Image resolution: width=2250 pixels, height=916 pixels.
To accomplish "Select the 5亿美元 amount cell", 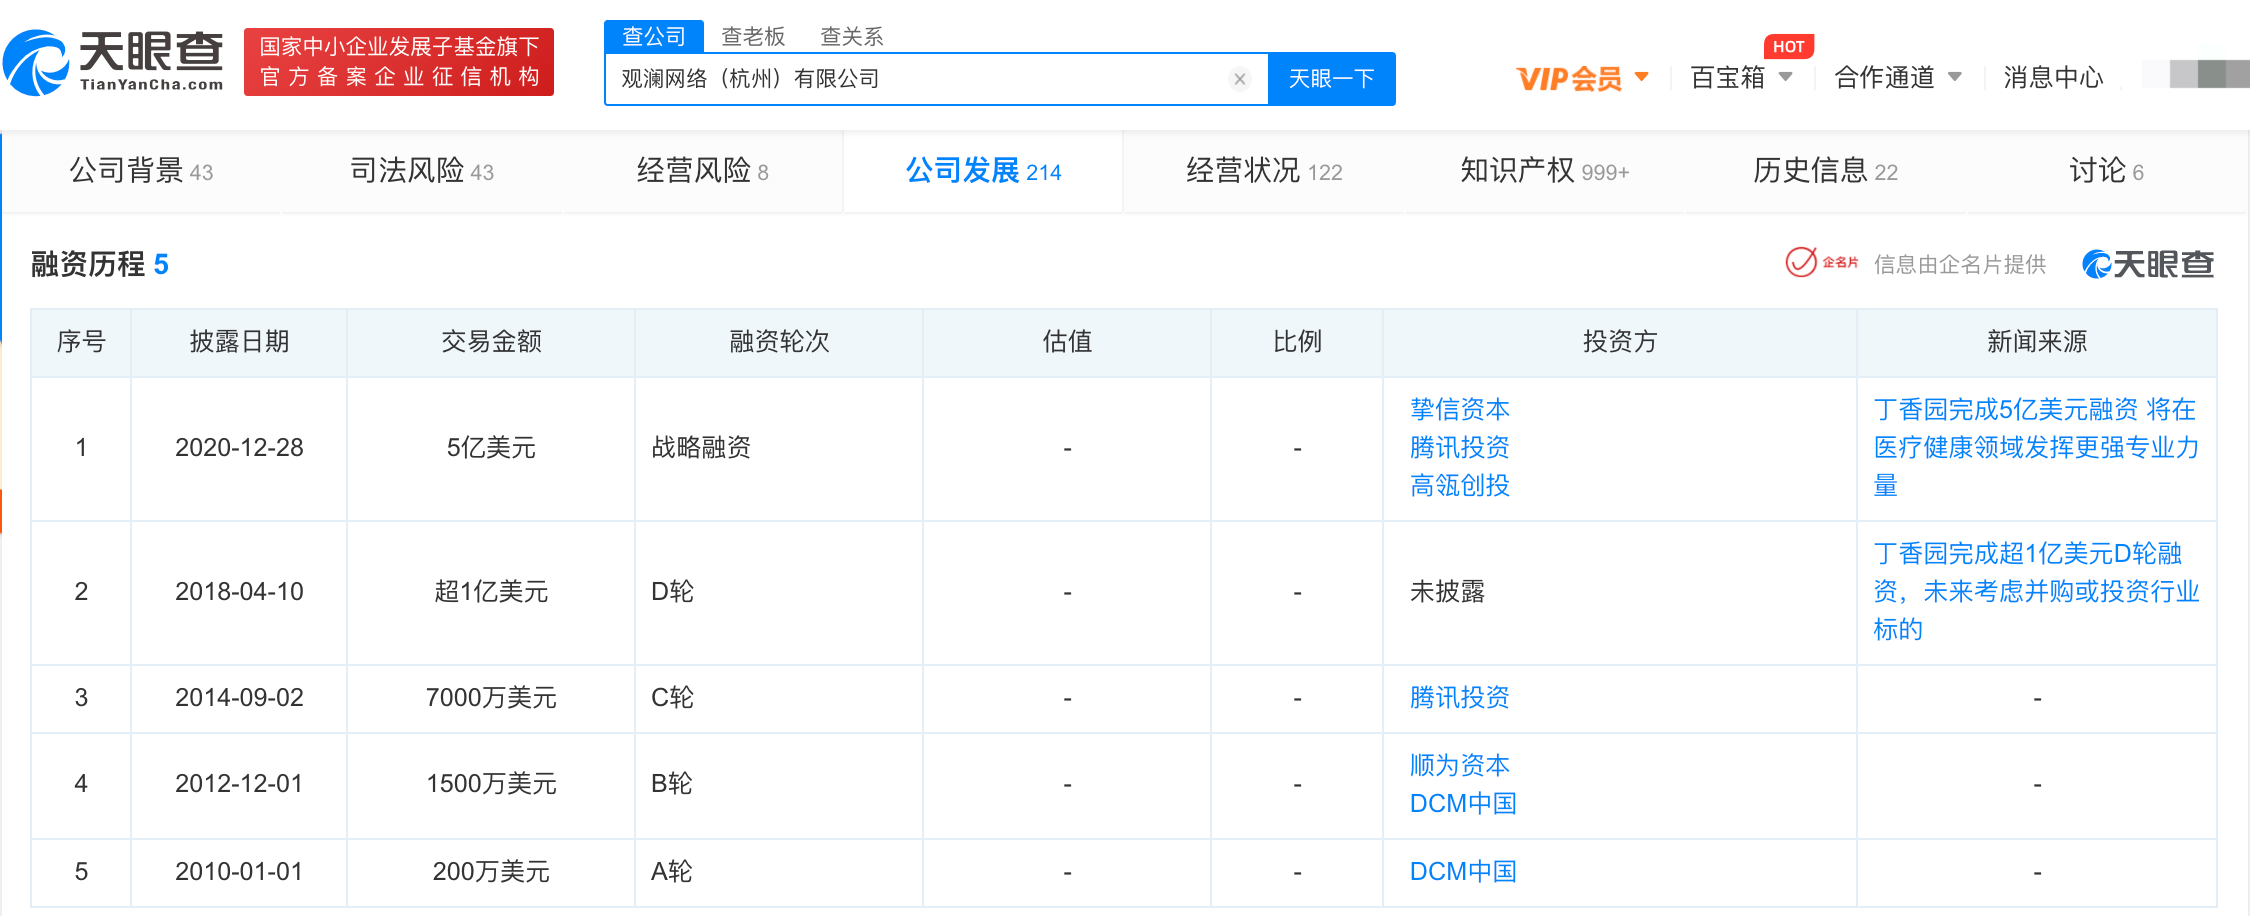I will tap(491, 447).
